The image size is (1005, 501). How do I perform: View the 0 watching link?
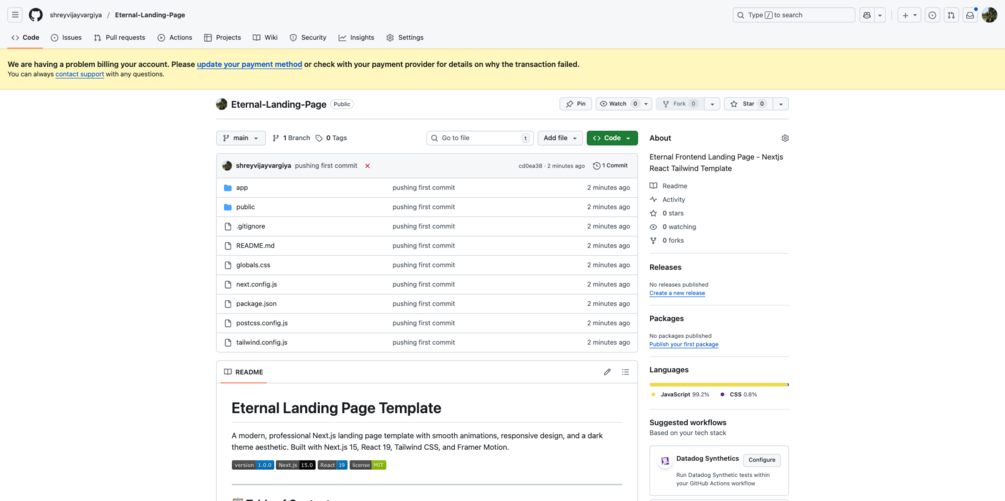click(x=672, y=227)
